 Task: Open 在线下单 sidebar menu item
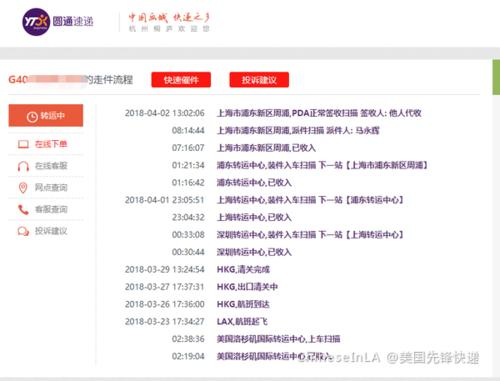[46, 144]
